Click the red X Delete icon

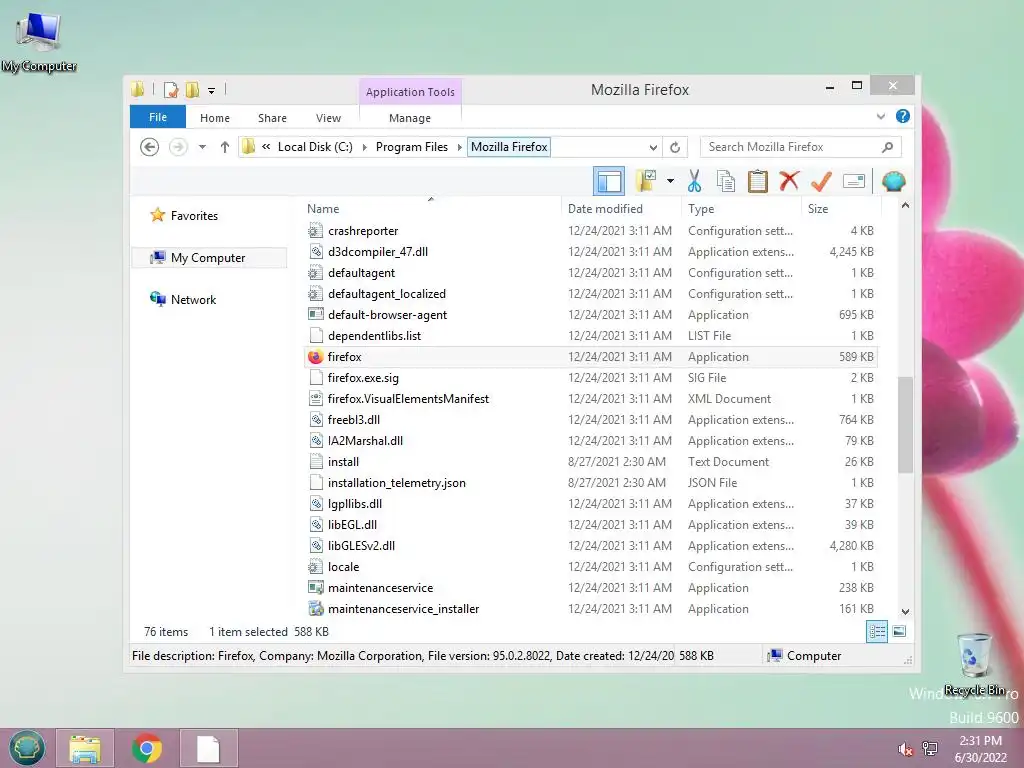click(789, 180)
